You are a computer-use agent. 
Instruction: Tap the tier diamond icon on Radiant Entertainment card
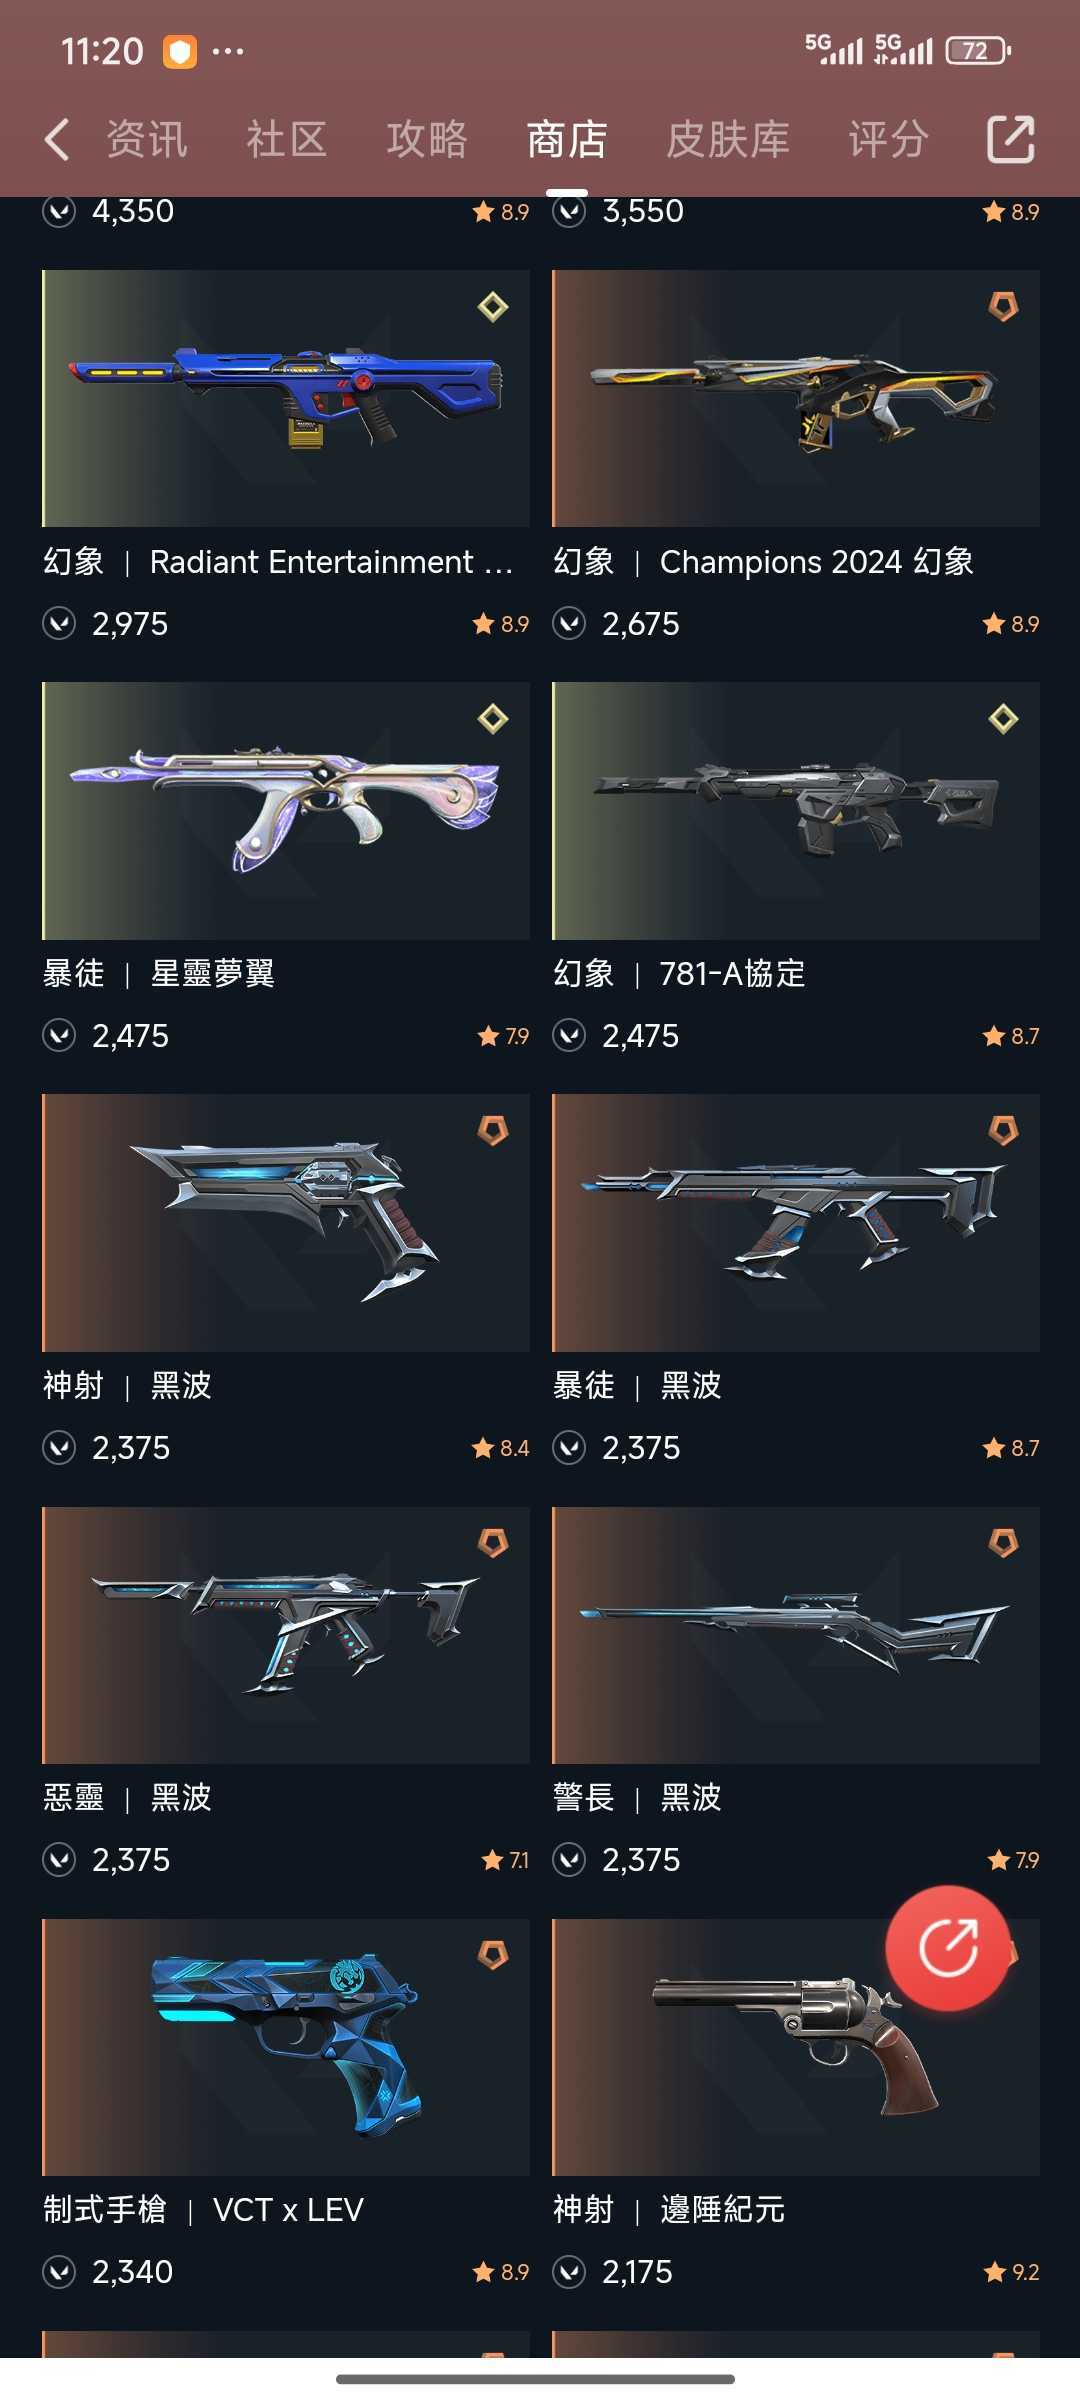[493, 307]
